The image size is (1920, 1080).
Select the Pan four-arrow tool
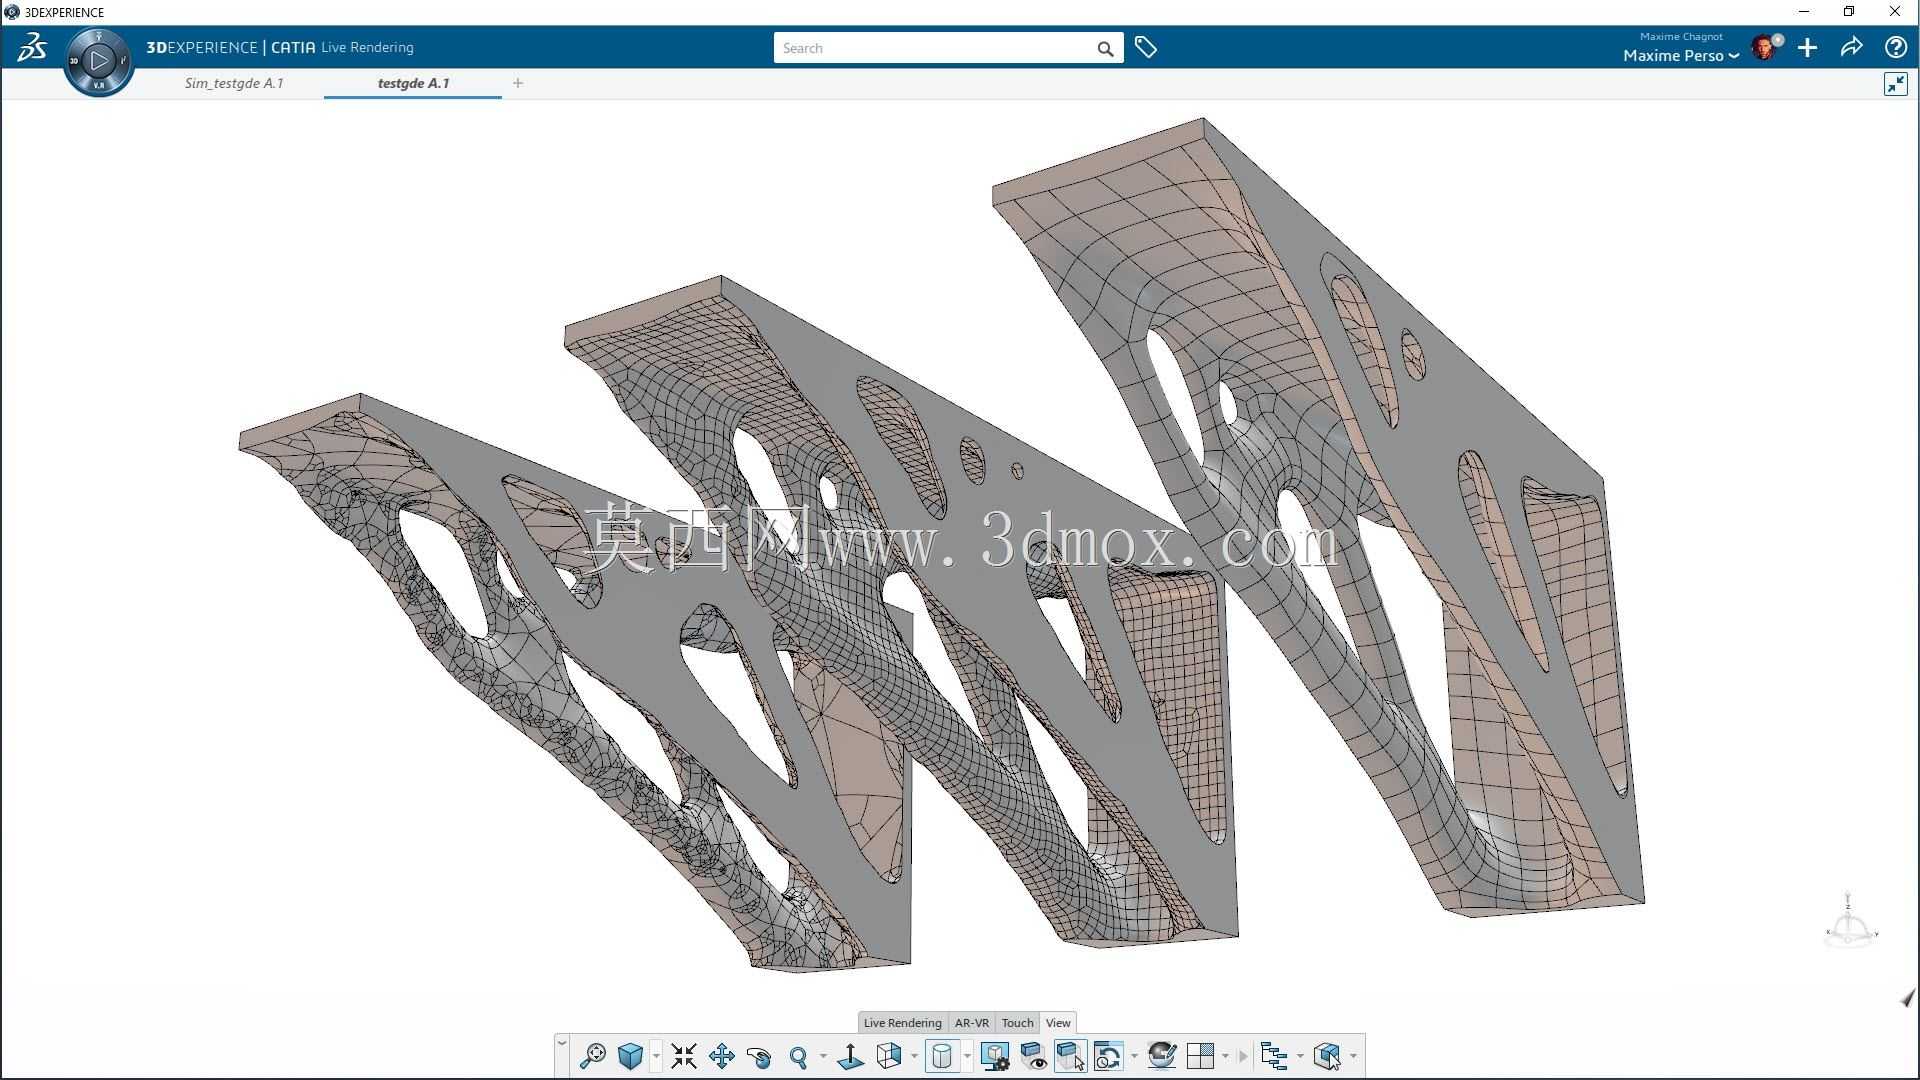tap(722, 1056)
